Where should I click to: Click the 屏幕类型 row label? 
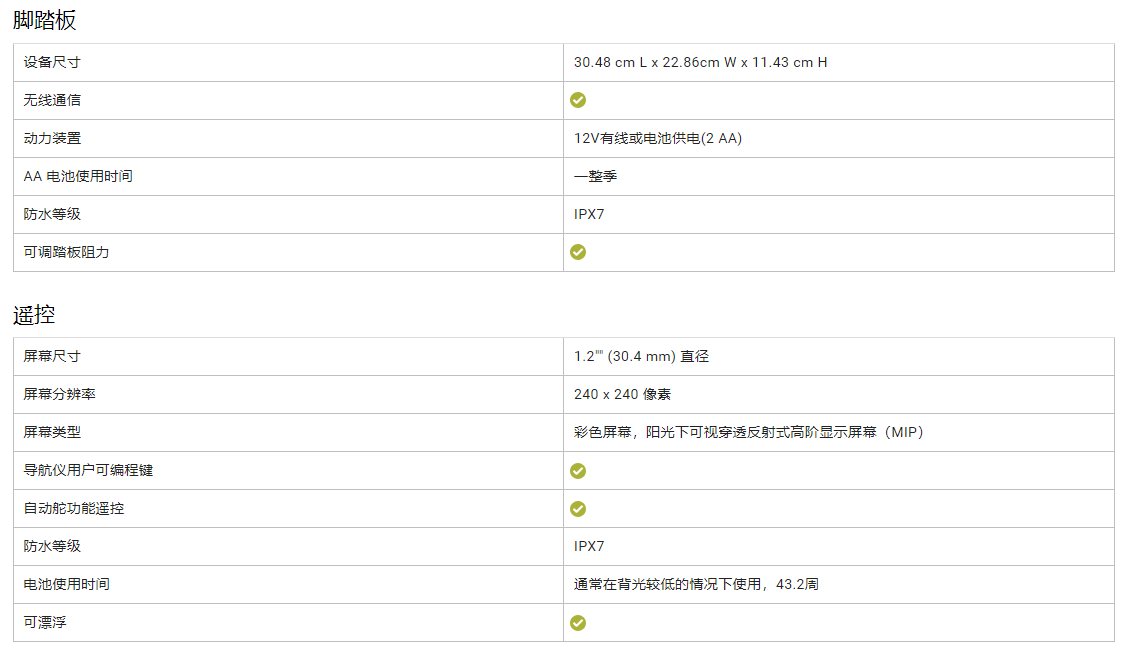pos(52,432)
